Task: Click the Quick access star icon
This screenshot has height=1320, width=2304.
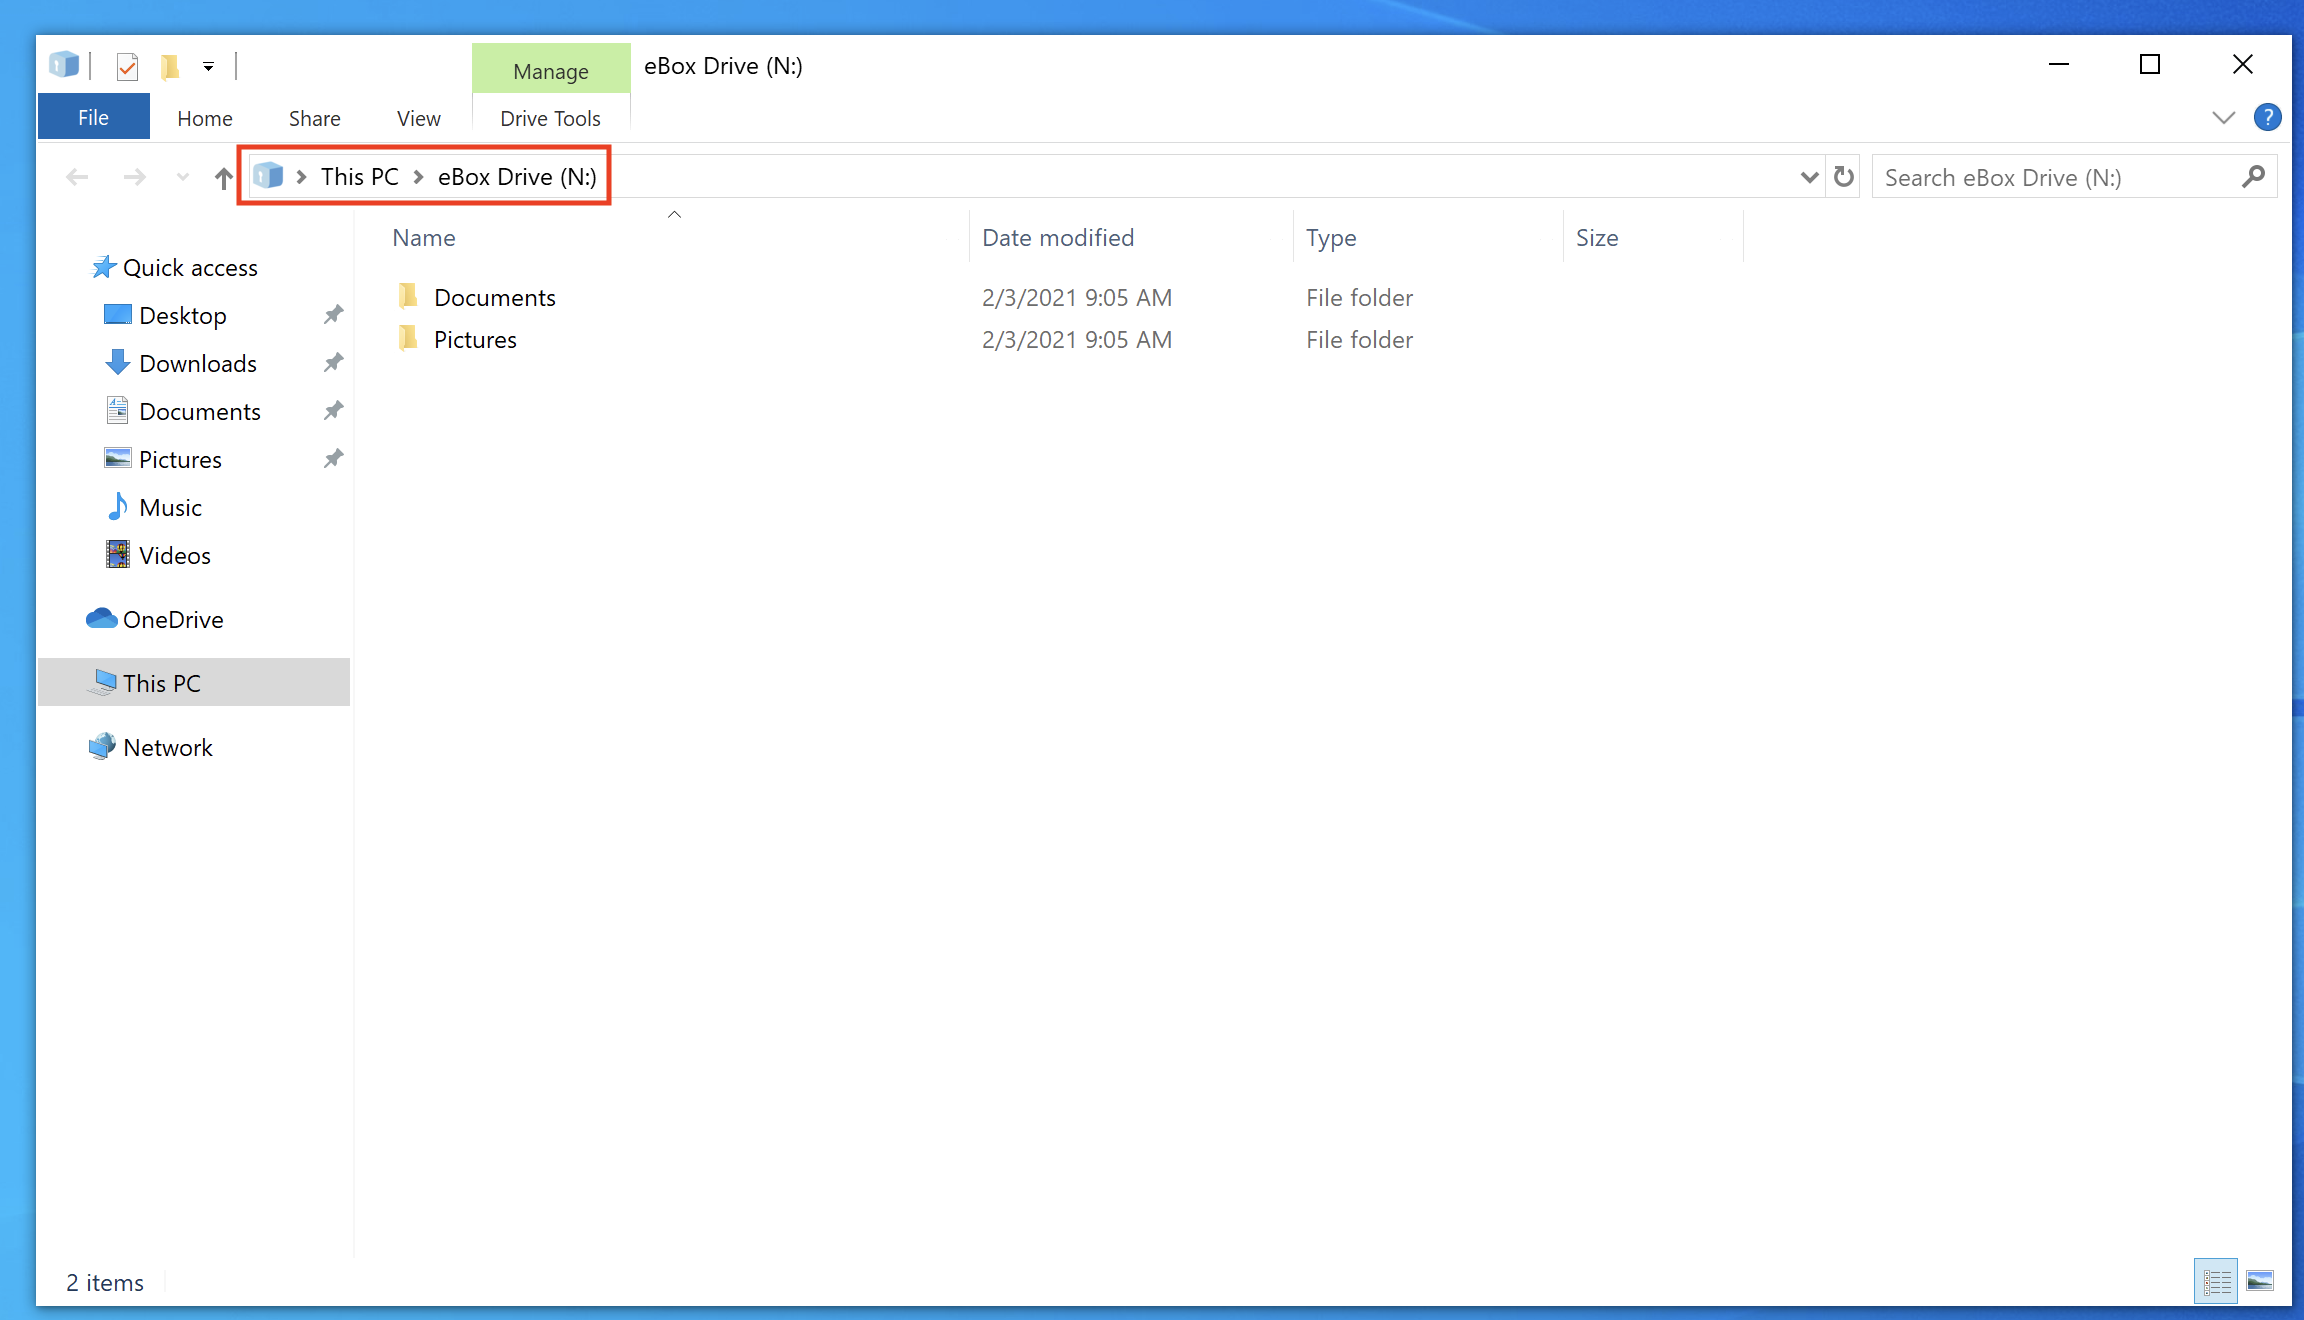Action: 104,266
